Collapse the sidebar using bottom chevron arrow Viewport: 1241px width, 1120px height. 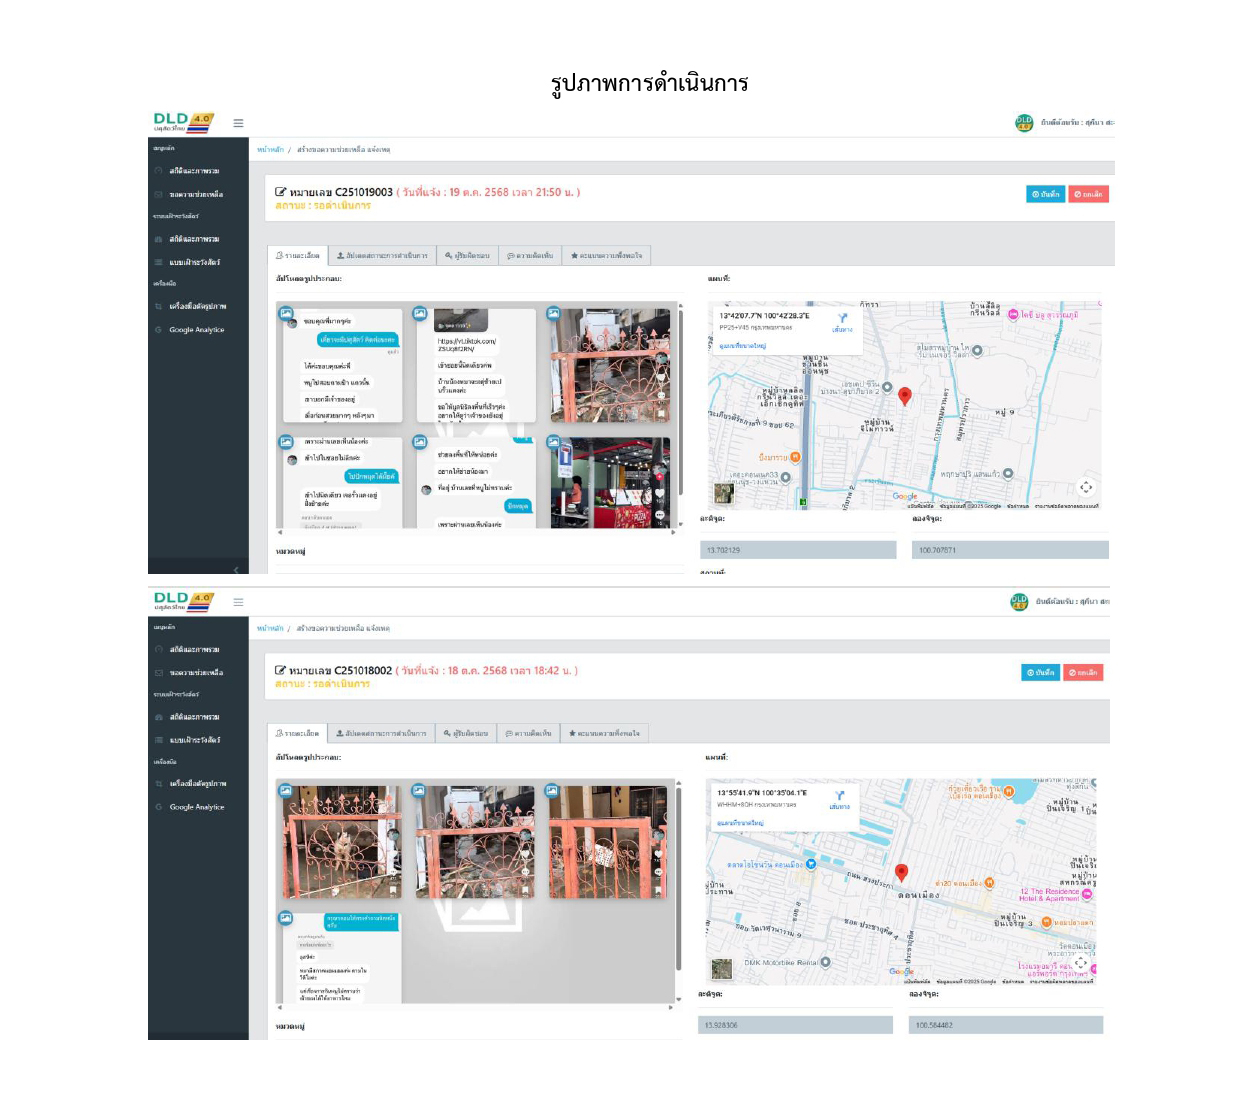point(236,569)
